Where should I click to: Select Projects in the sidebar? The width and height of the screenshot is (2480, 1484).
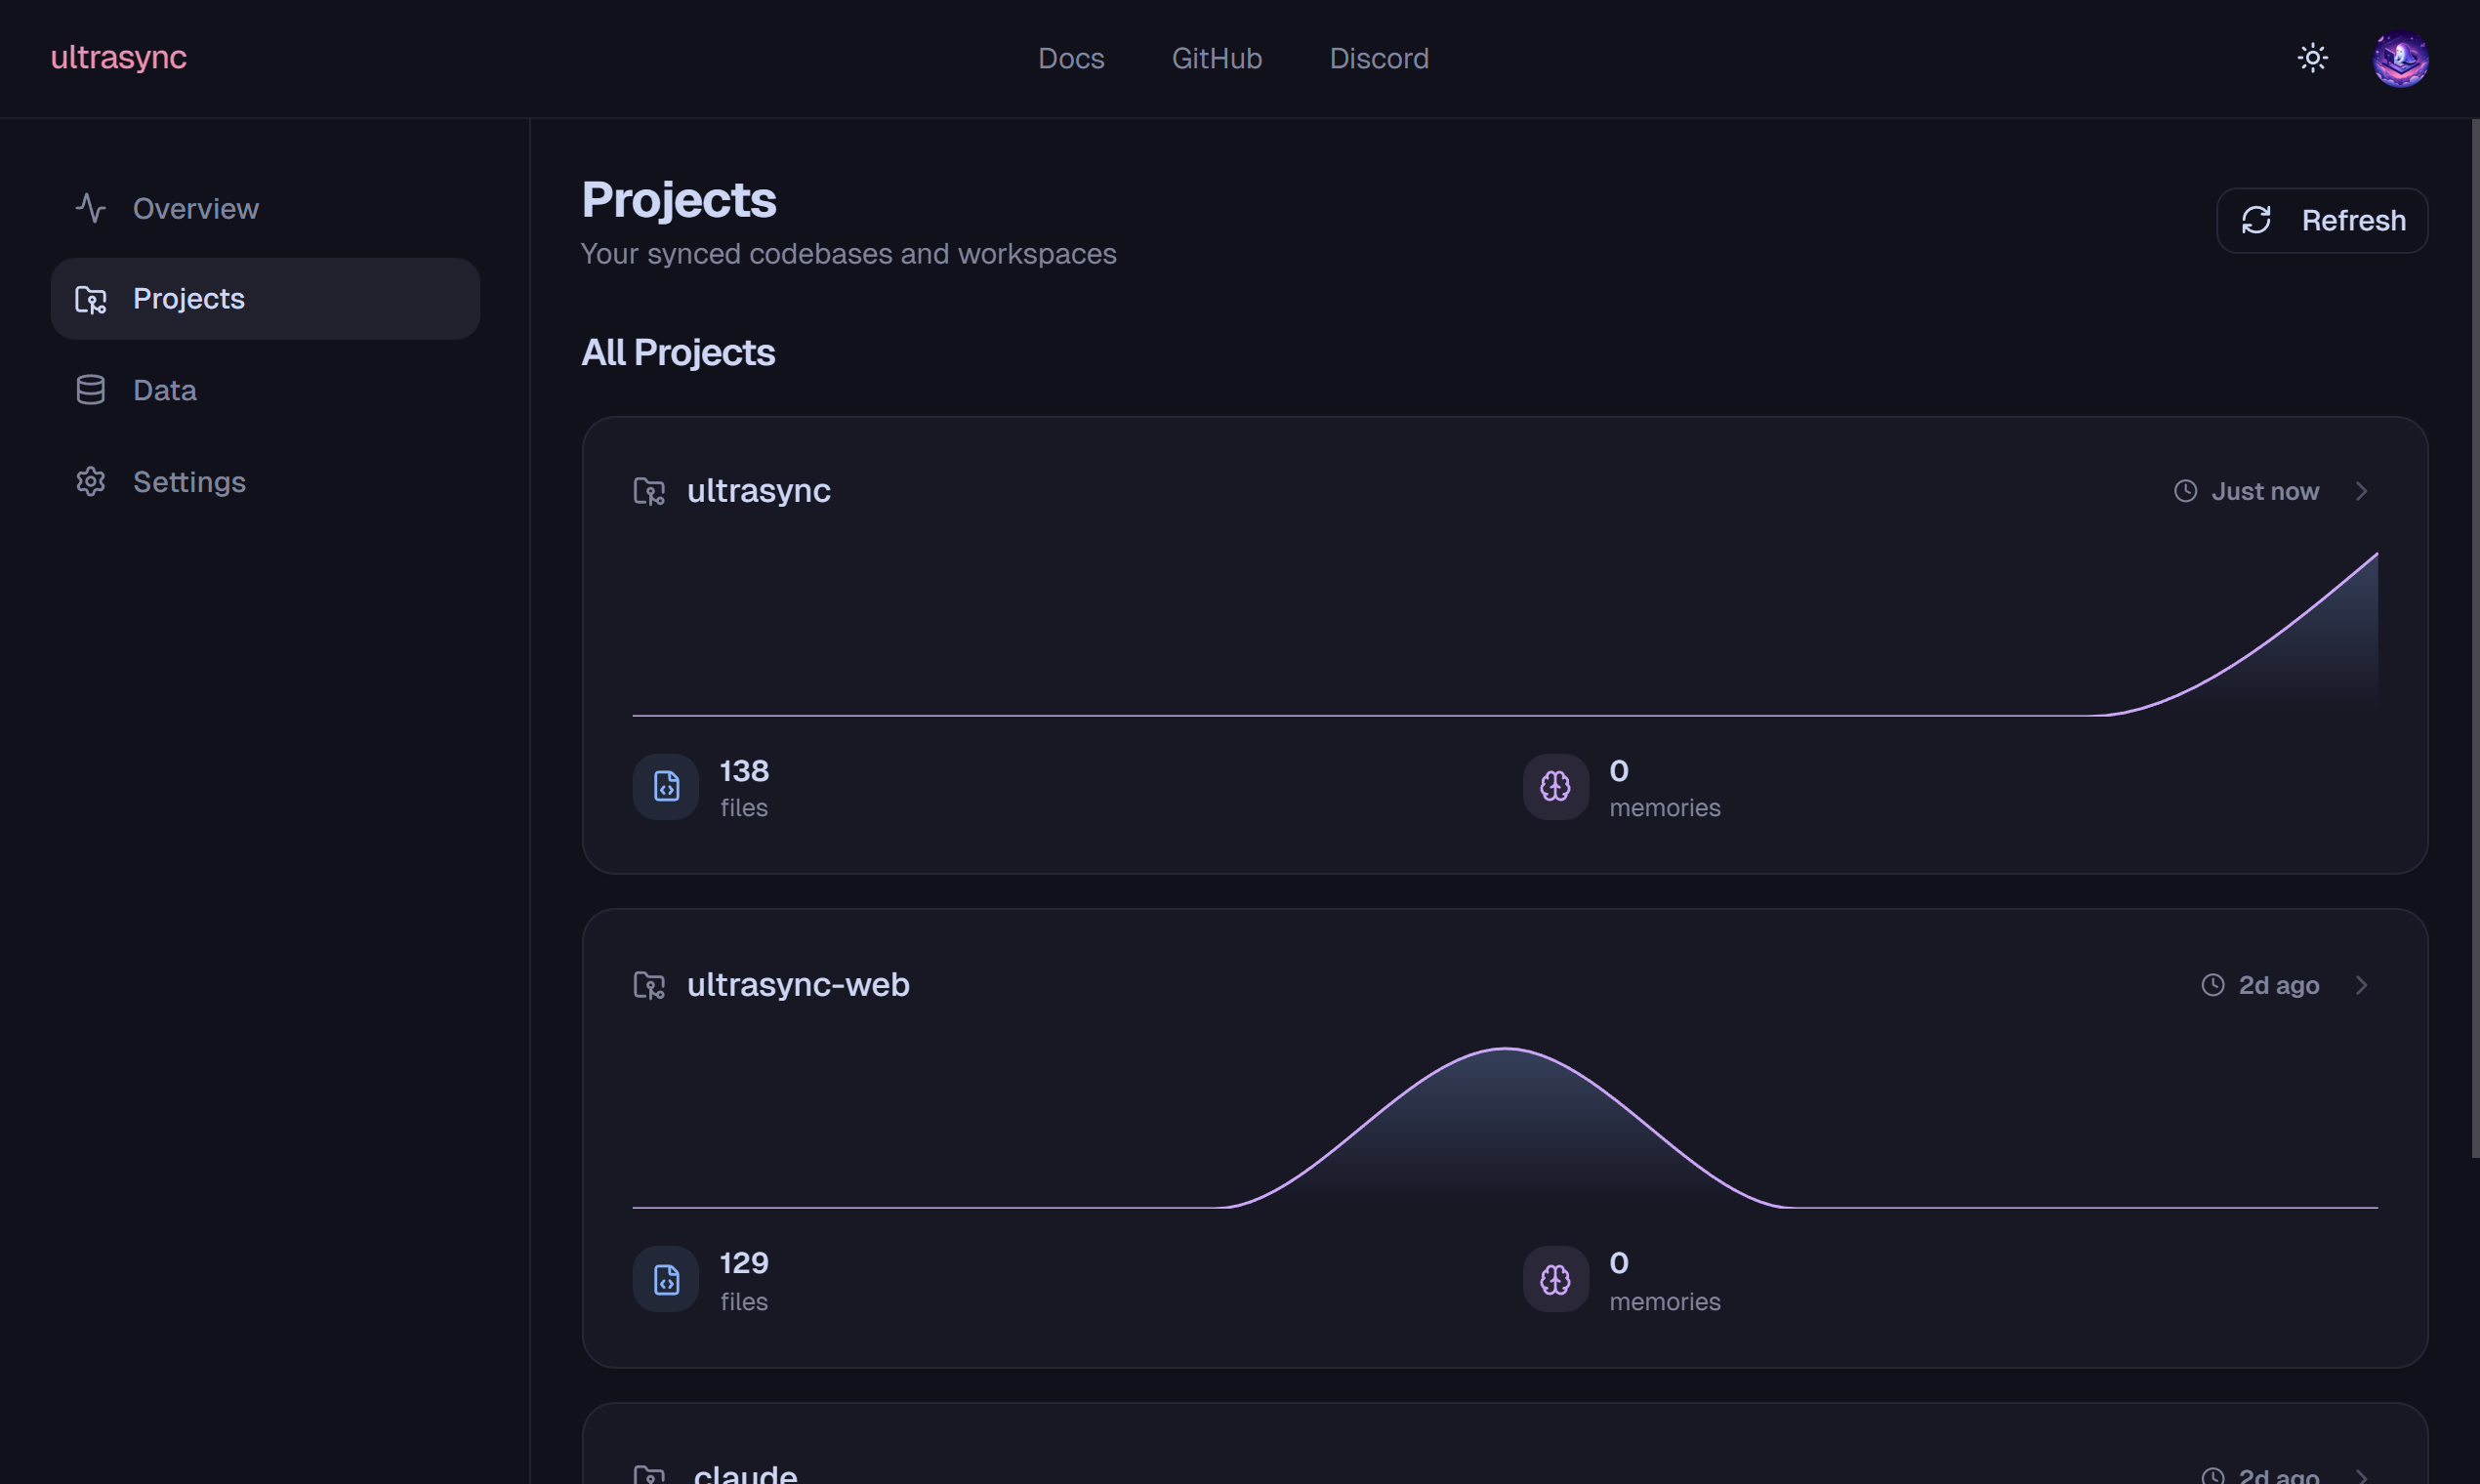tap(188, 298)
